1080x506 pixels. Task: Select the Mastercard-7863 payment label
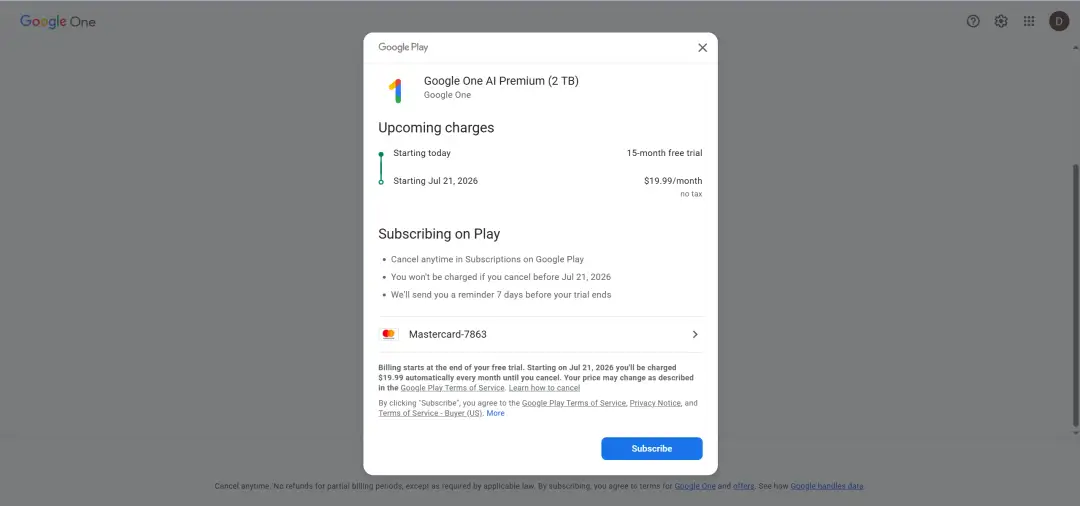448,334
